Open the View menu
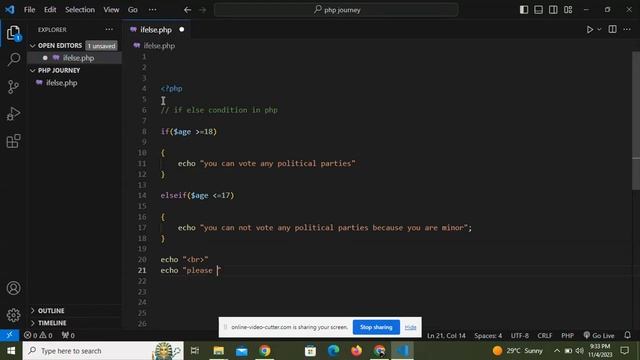640x360 pixels. (111, 9)
